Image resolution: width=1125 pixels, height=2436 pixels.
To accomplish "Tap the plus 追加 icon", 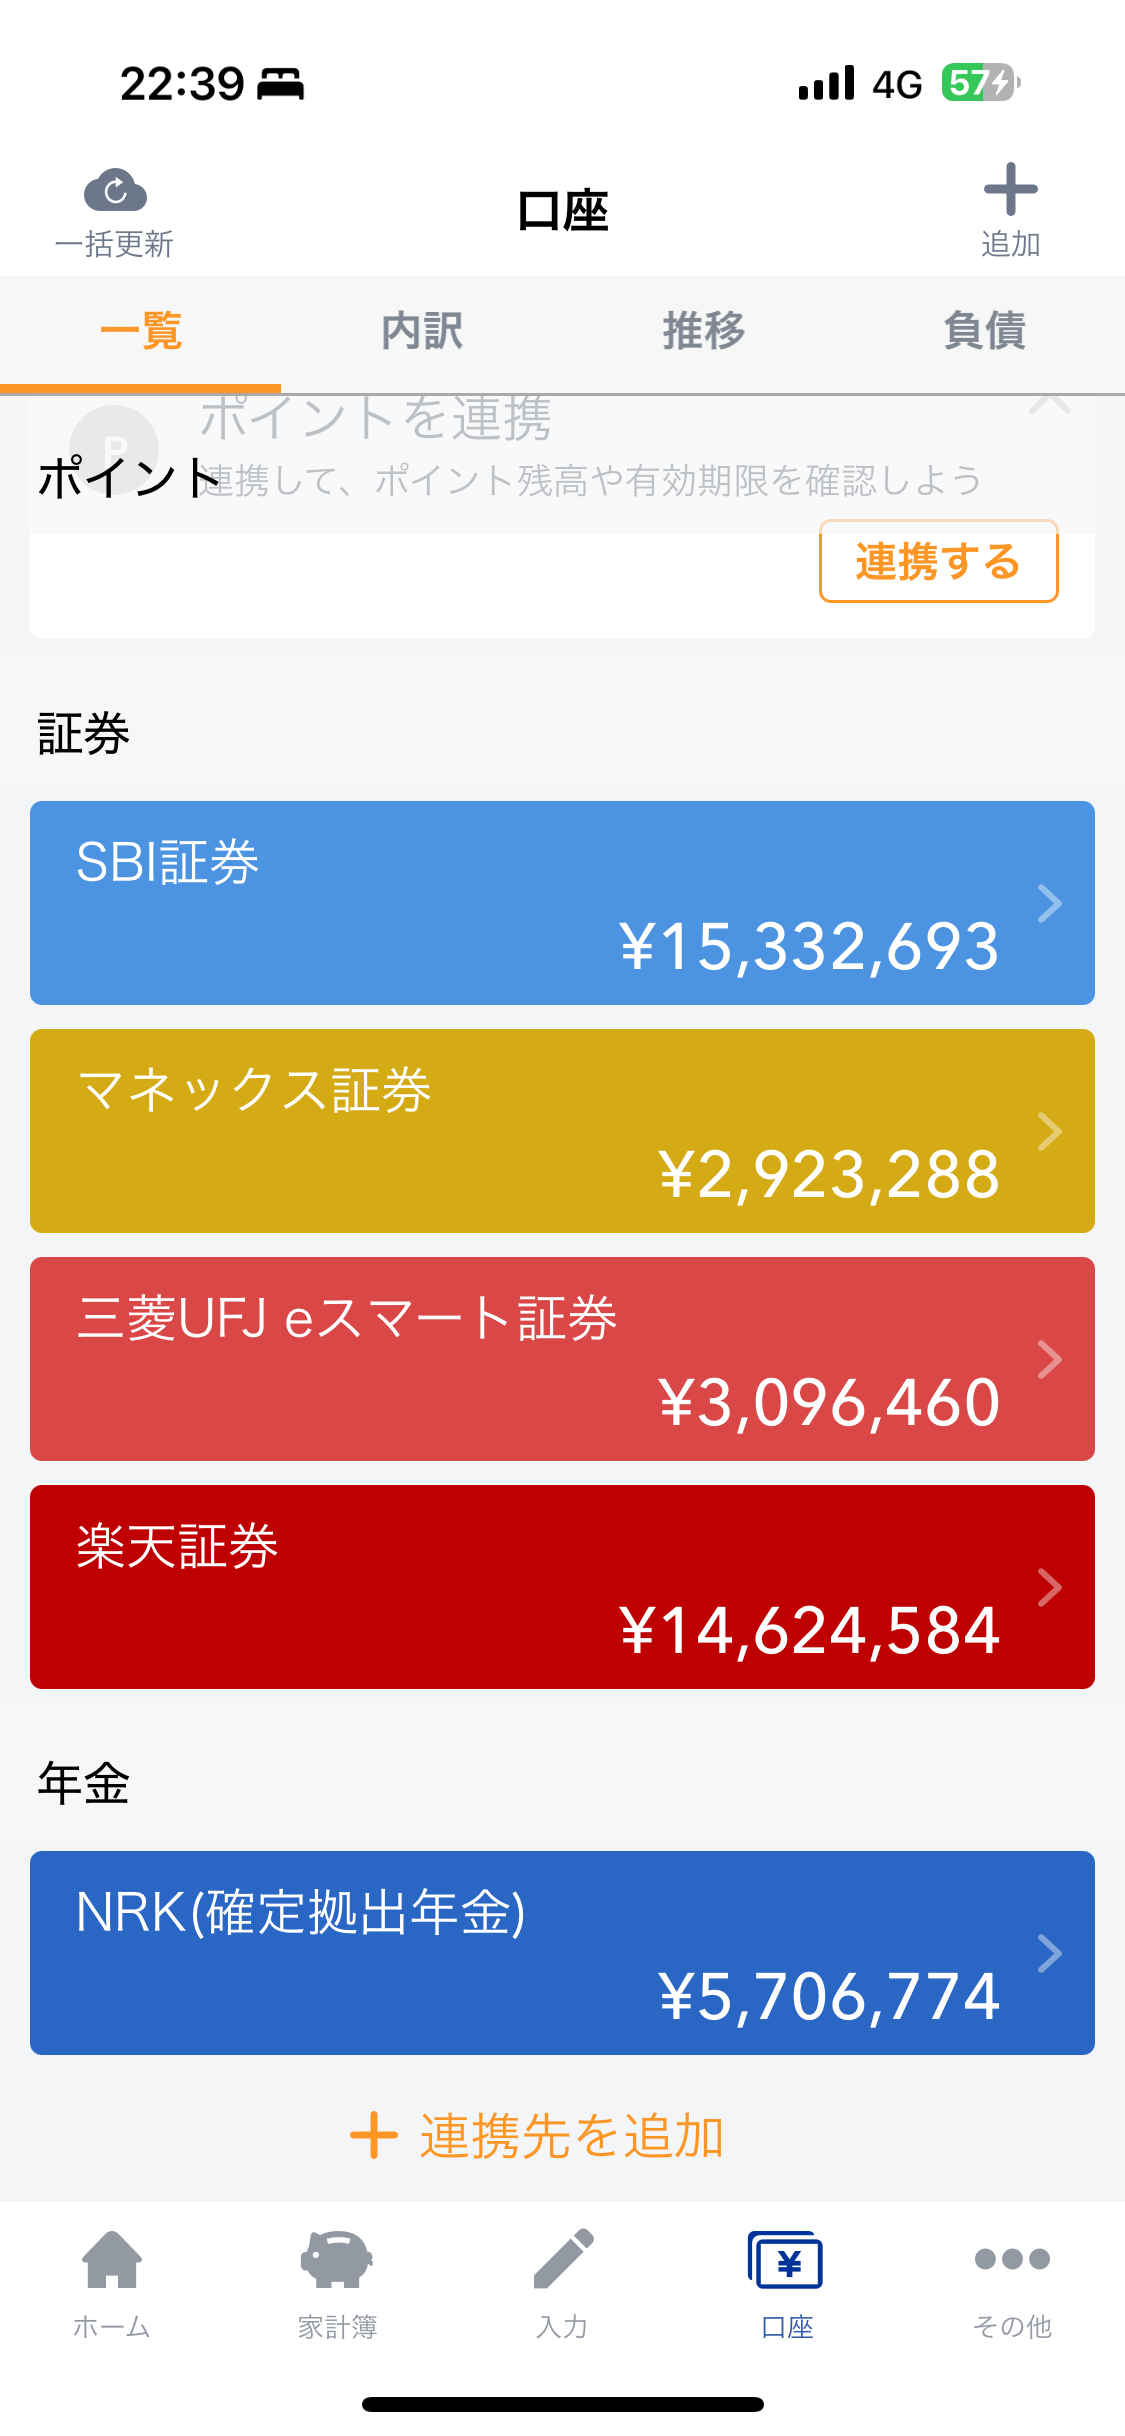I will click(x=1010, y=189).
